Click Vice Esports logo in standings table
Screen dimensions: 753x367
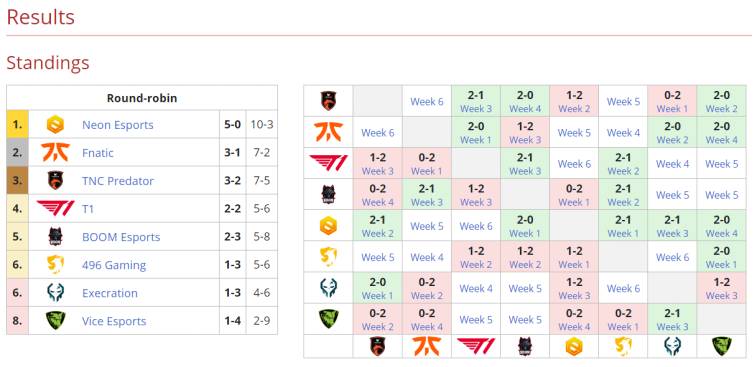(55, 320)
